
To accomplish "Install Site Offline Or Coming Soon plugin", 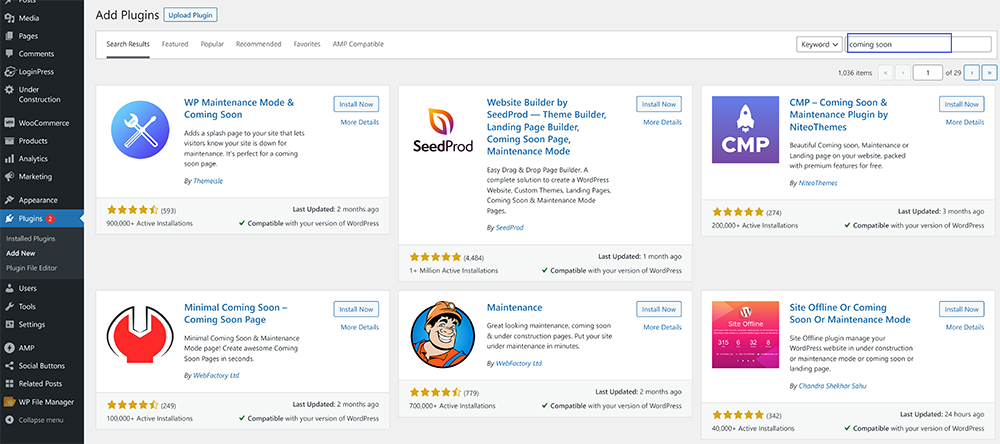I will (x=962, y=309).
